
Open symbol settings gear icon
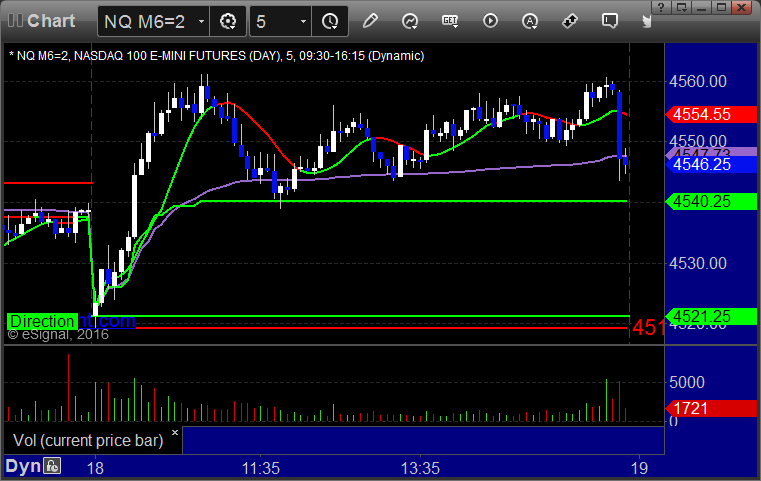(x=228, y=21)
